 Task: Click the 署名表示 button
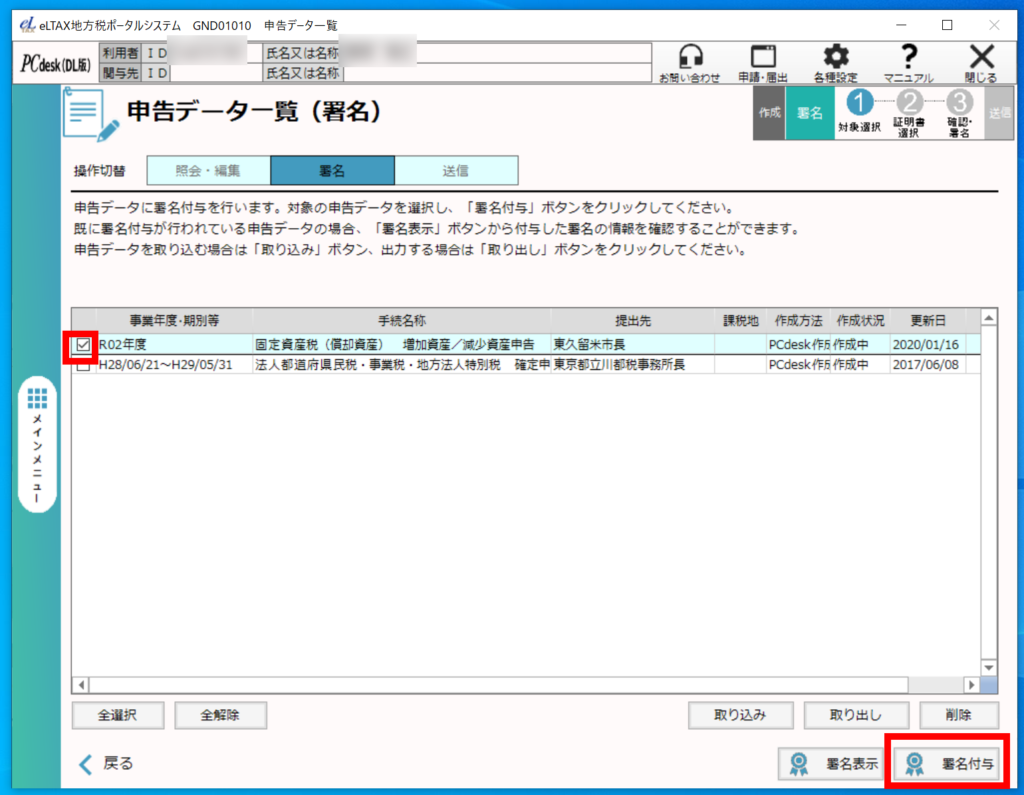click(834, 763)
